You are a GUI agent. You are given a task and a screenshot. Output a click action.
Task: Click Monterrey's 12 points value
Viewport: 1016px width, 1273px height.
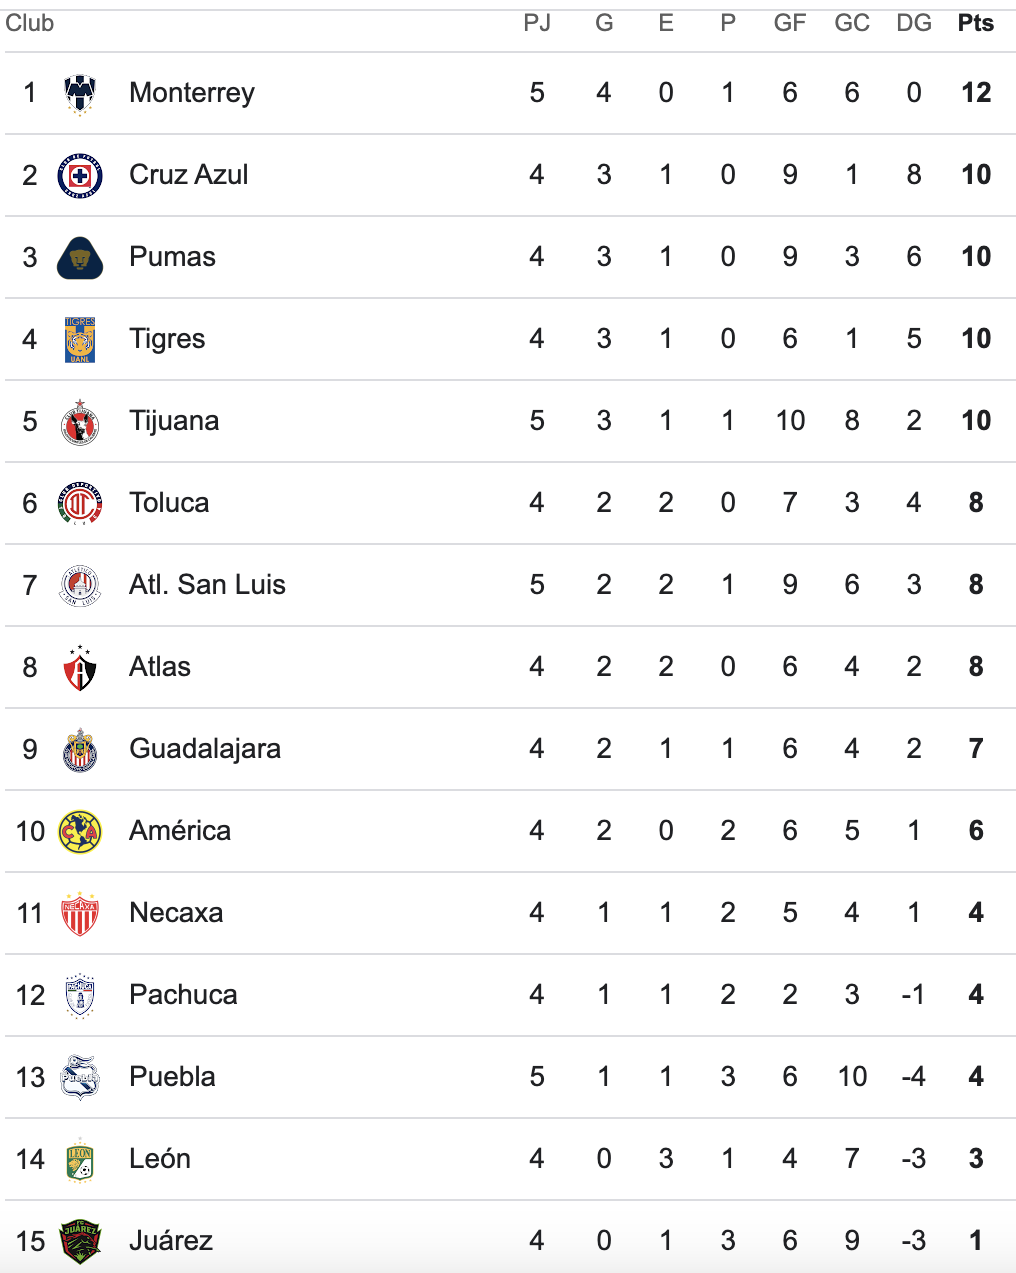975,93
